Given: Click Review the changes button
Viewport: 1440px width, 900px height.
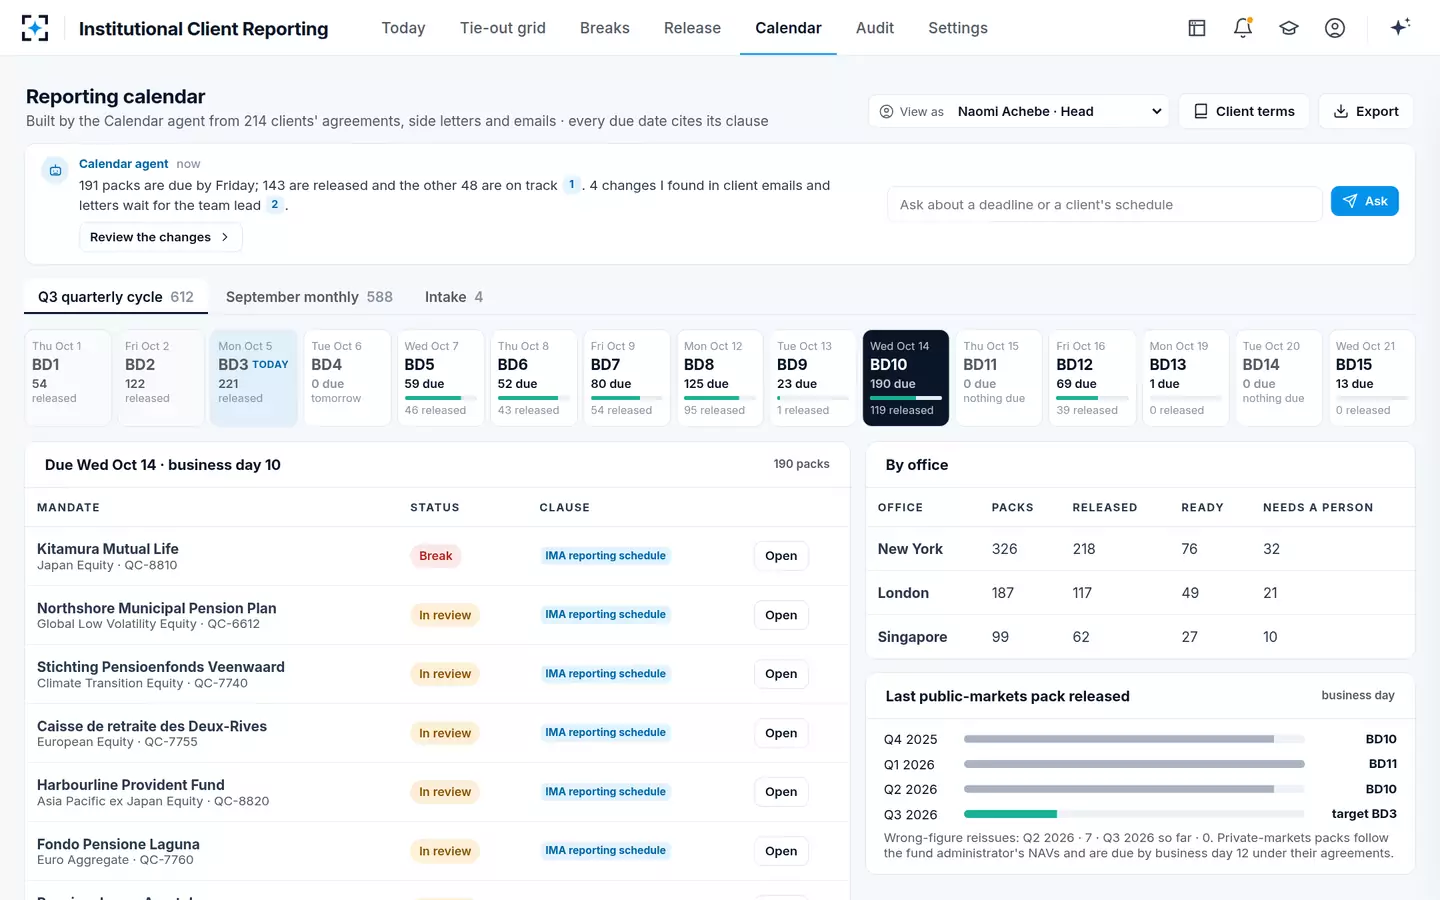Looking at the screenshot, I should click(x=160, y=237).
